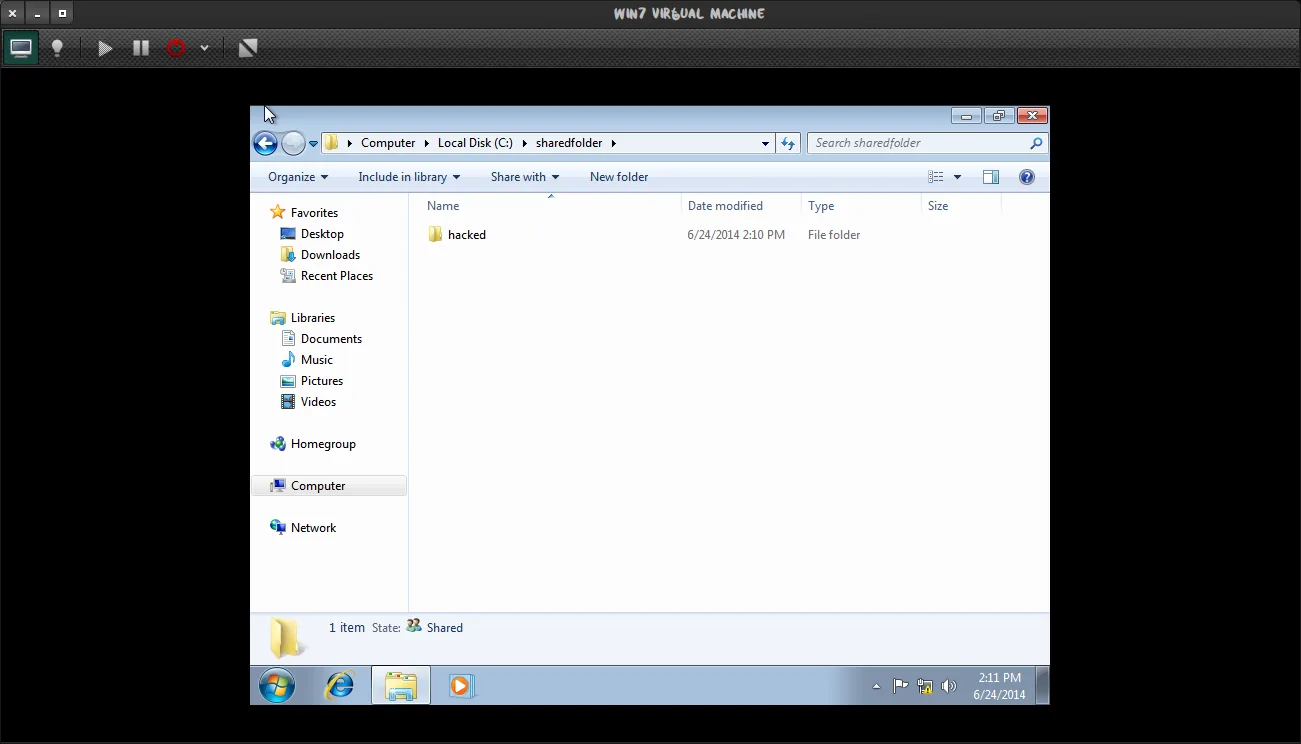1301x744 pixels.
Task: Open recent pages dropdown arrow
Action: tap(313, 144)
